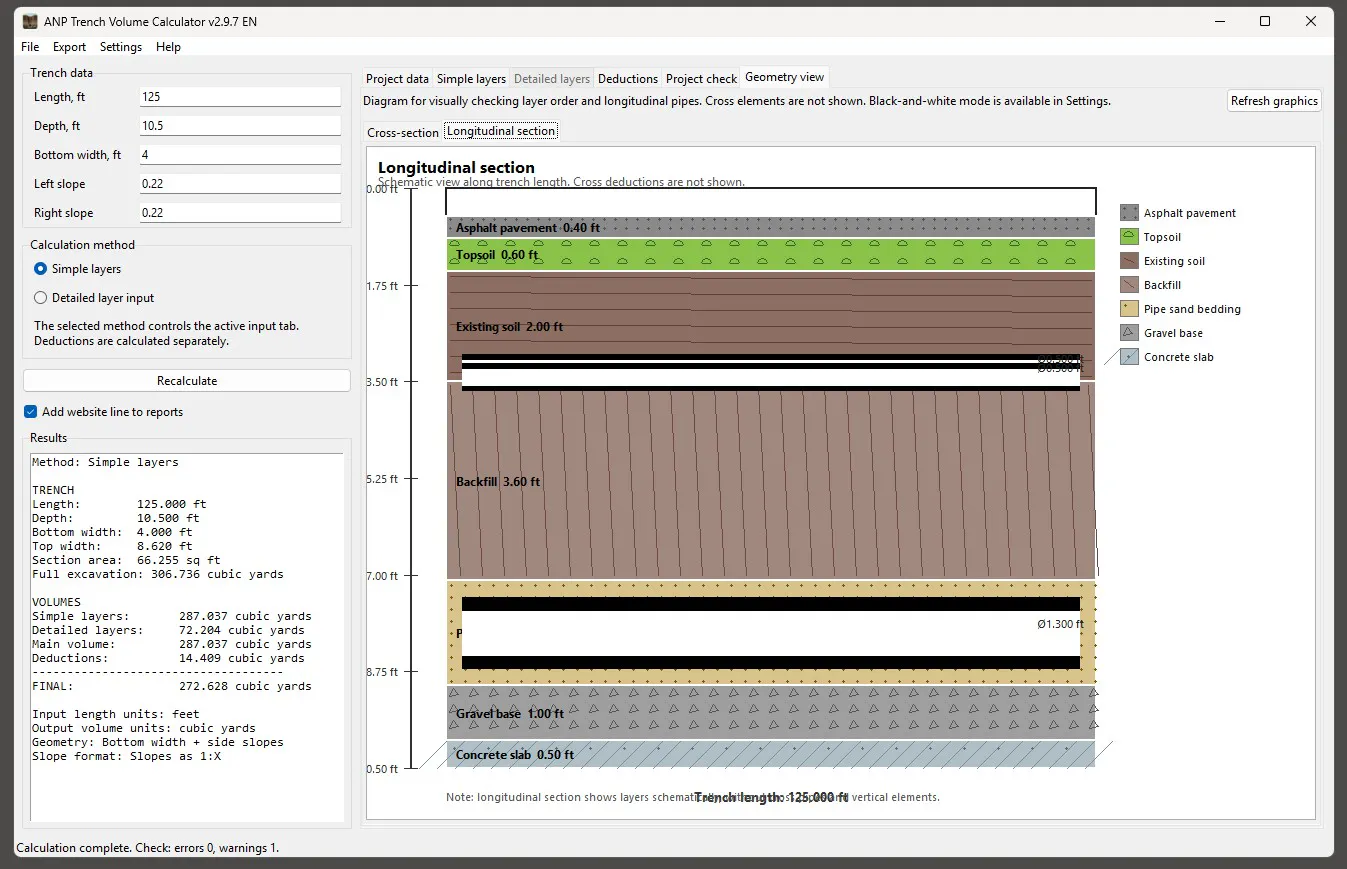Click the 3.50 ft depth axis tick label

coord(382,382)
